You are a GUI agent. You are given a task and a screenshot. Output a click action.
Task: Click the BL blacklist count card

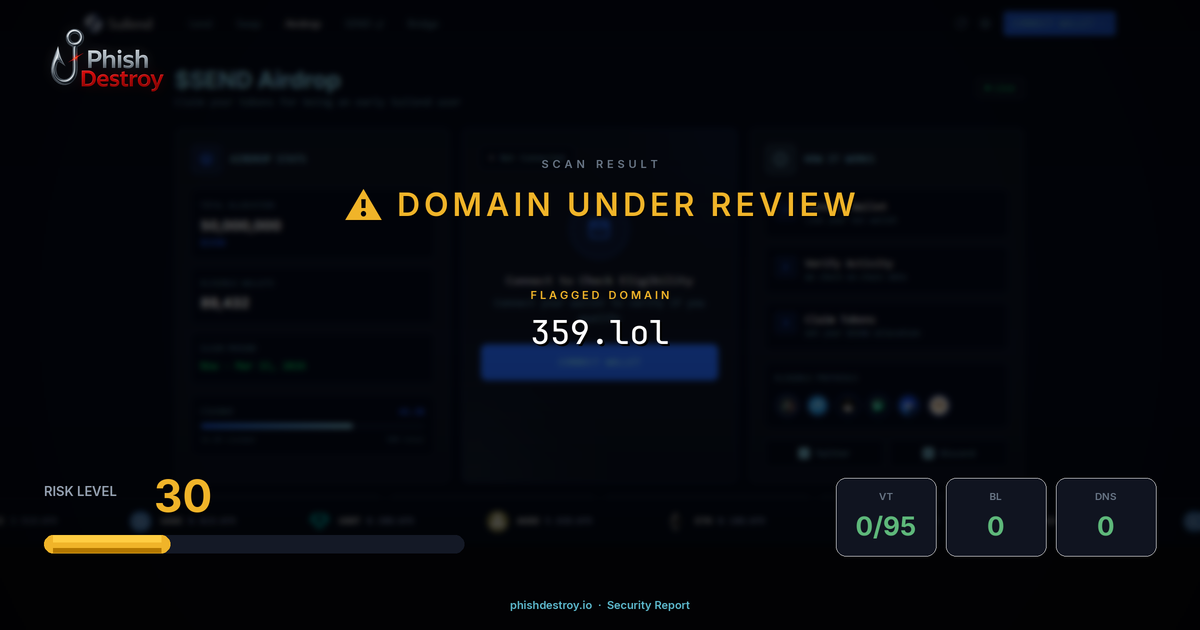click(996, 516)
